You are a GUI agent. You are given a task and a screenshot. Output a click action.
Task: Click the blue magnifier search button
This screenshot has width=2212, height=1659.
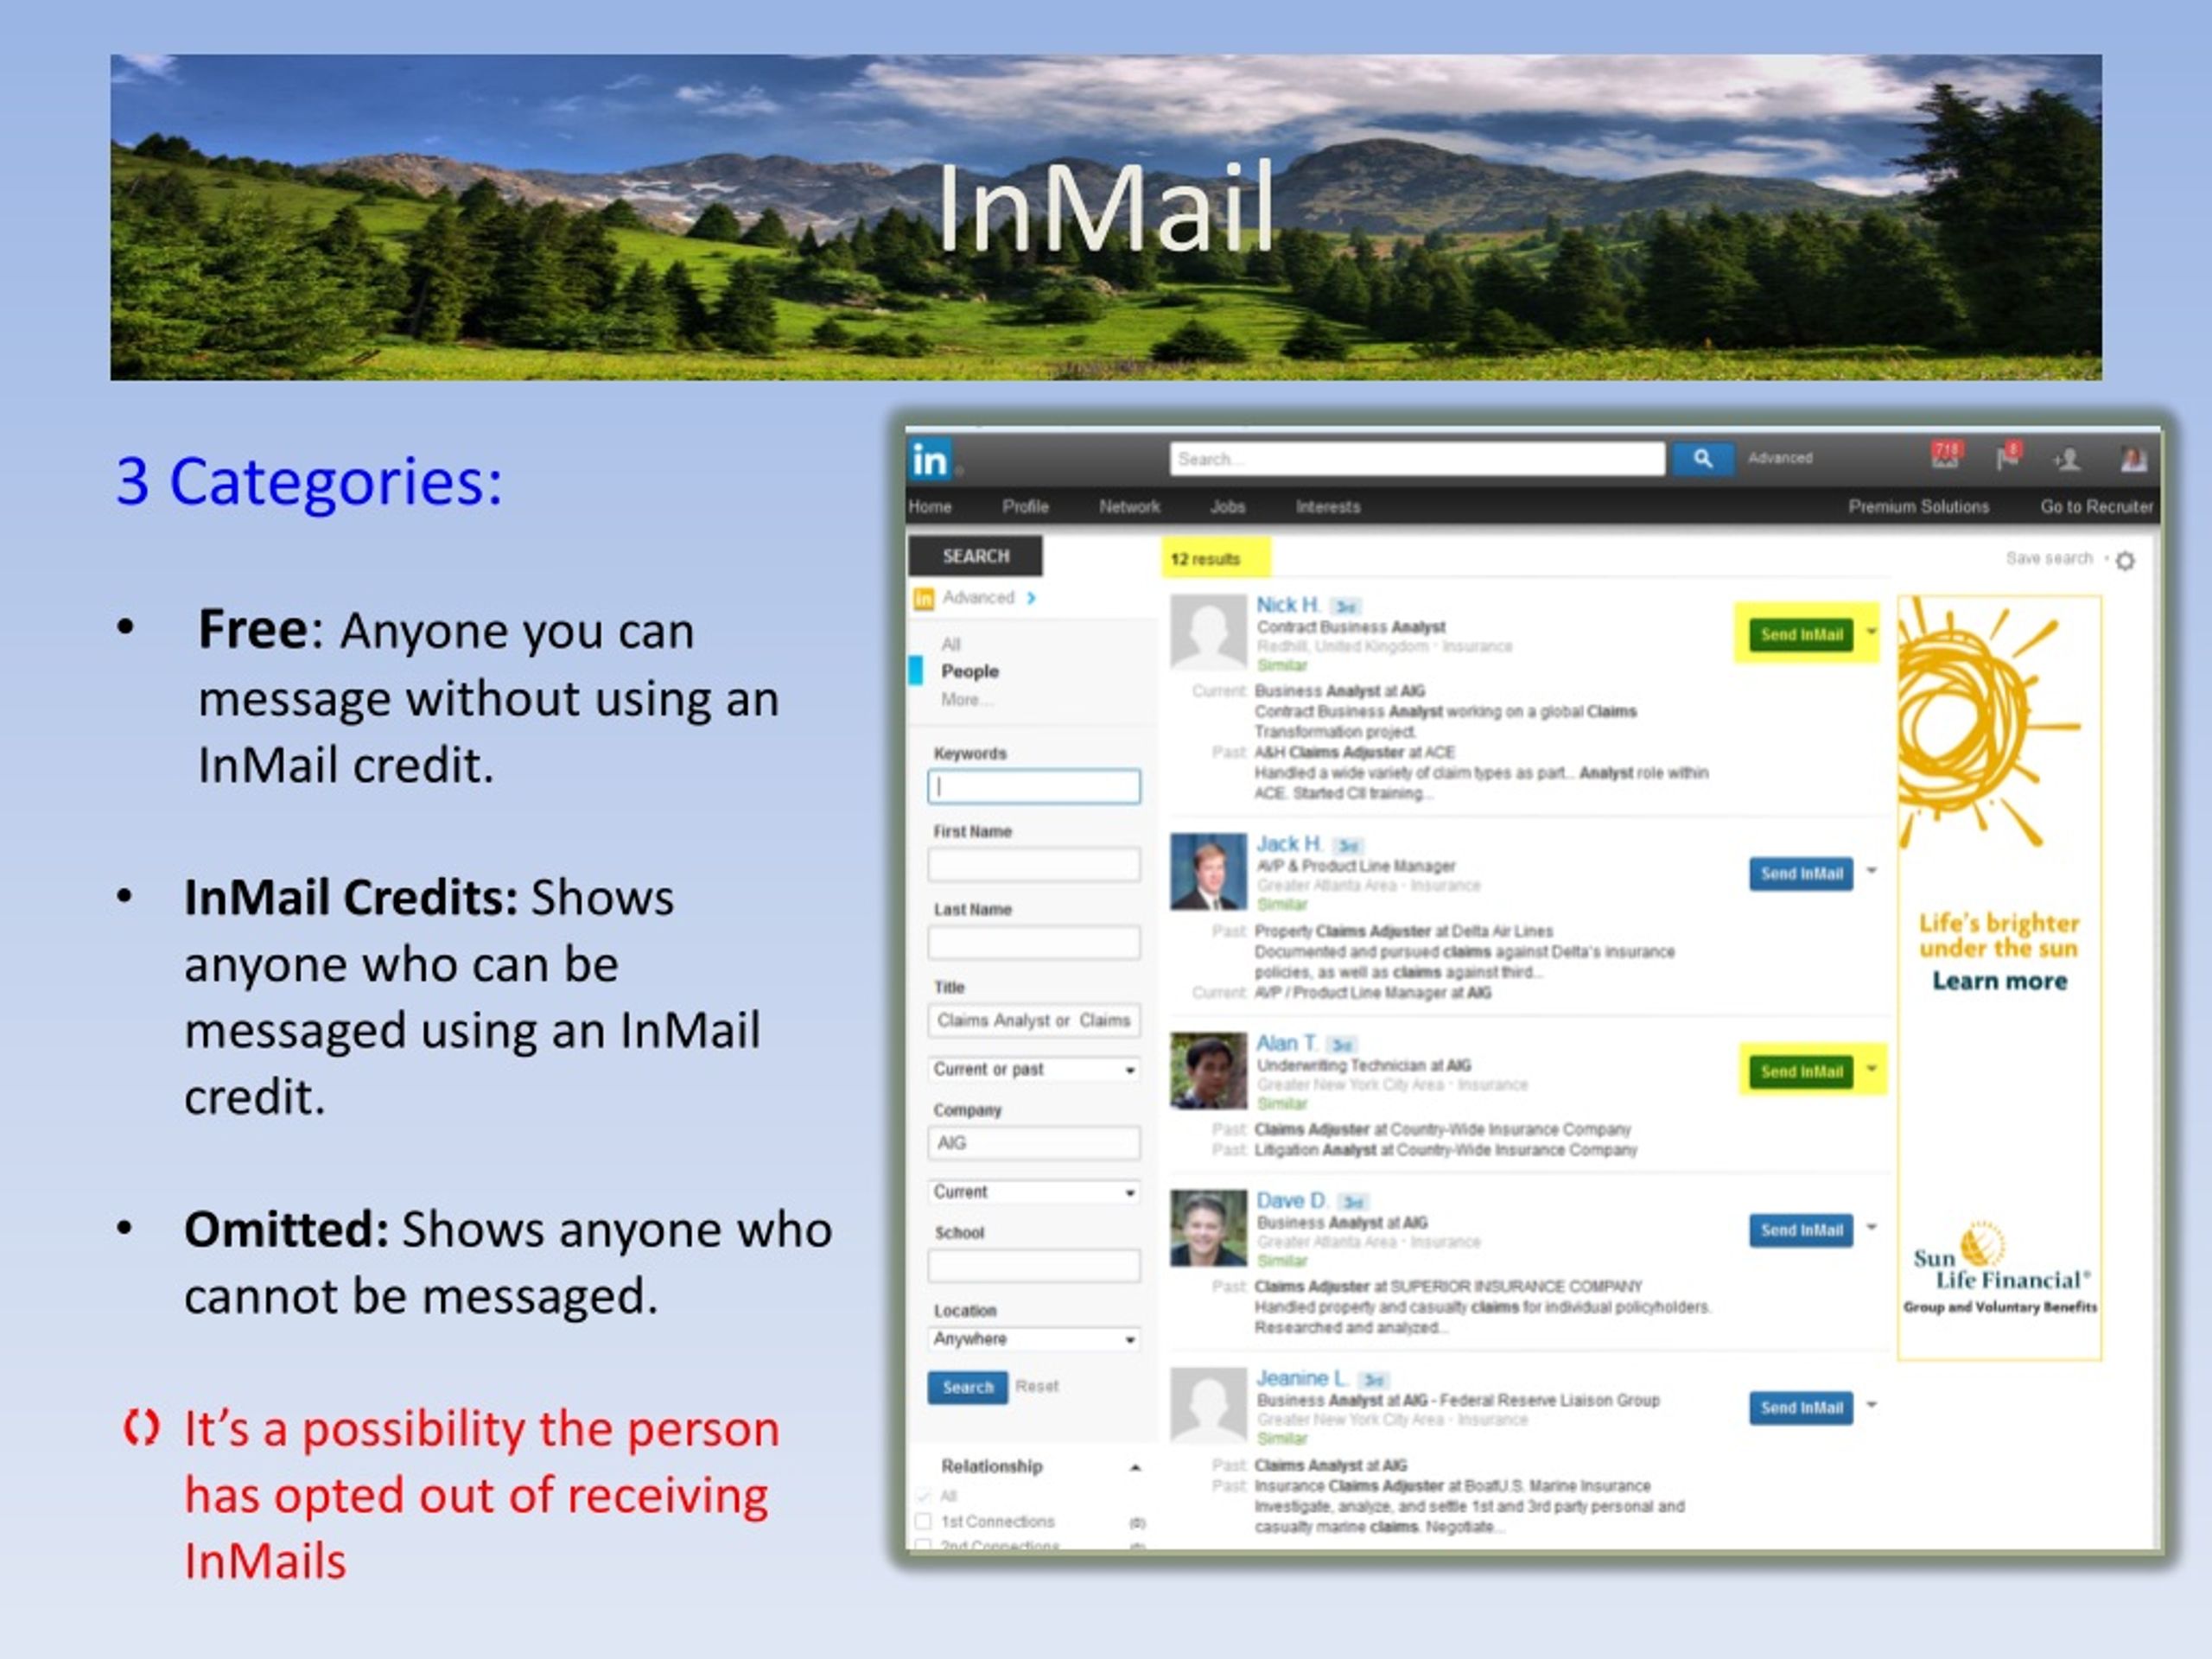point(1702,459)
